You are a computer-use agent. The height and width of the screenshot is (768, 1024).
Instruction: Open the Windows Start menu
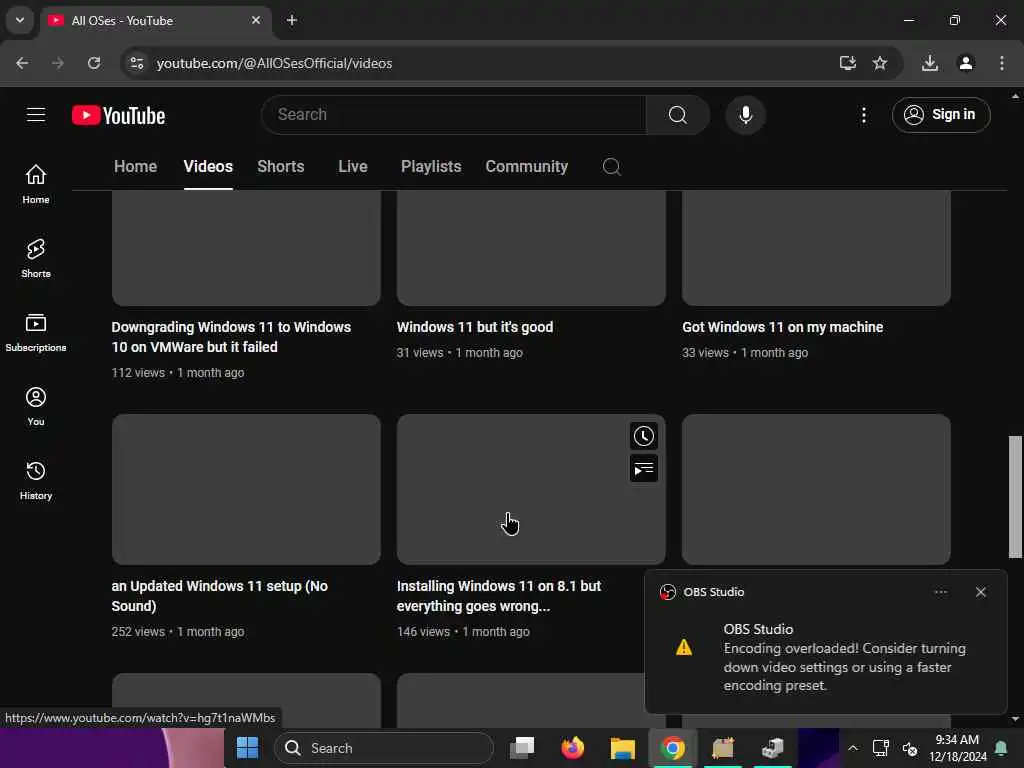point(248,748)
